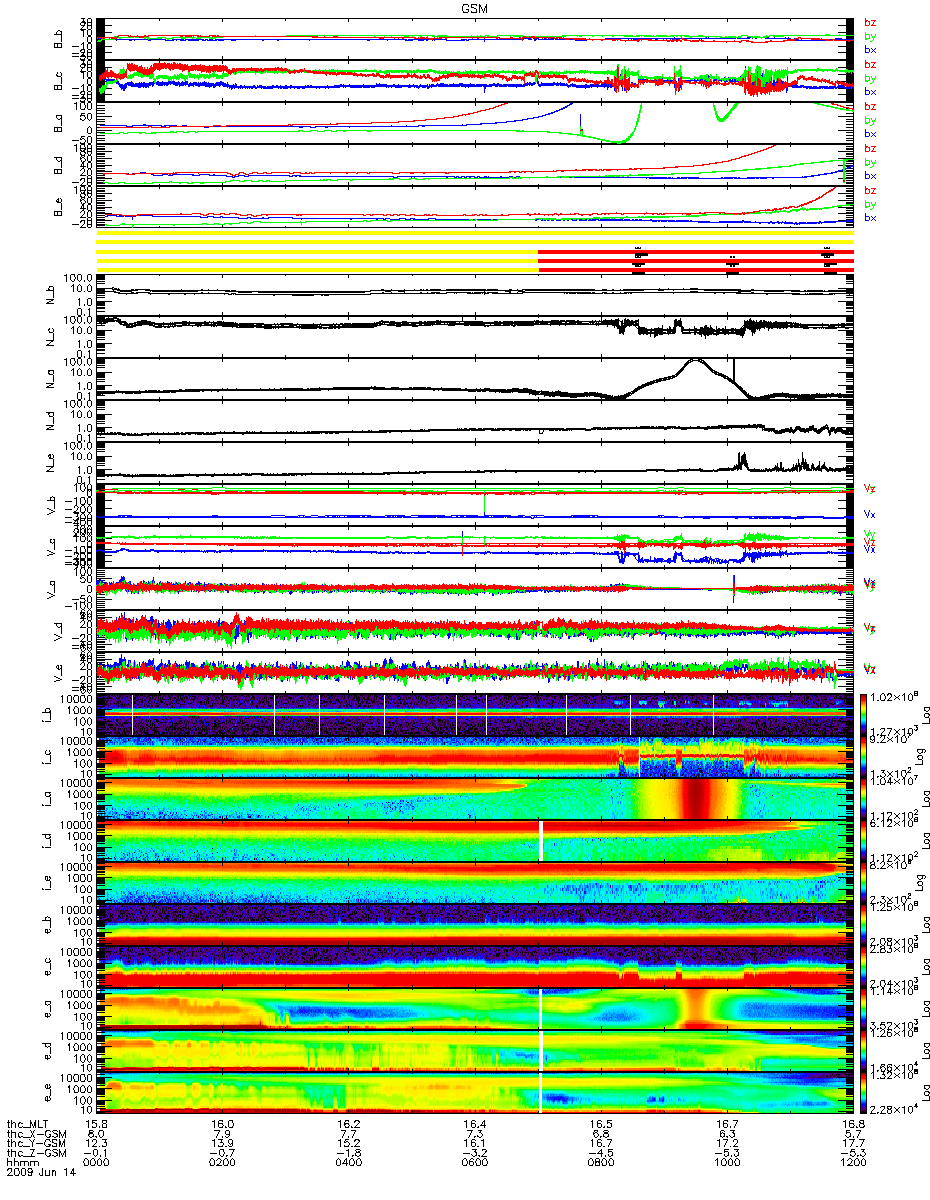
Task: Click the 1000 time tick label
Action: (x=726, y=1164)
